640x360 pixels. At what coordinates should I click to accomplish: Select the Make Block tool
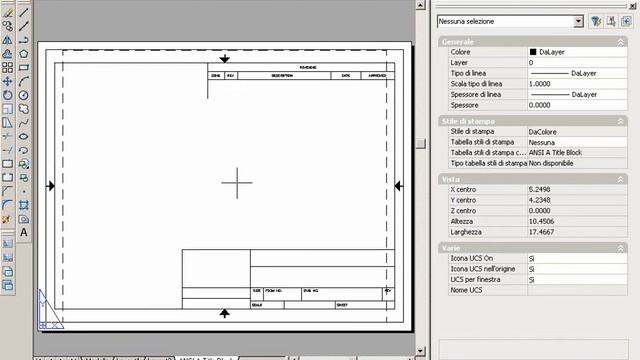tap(24, 178)
